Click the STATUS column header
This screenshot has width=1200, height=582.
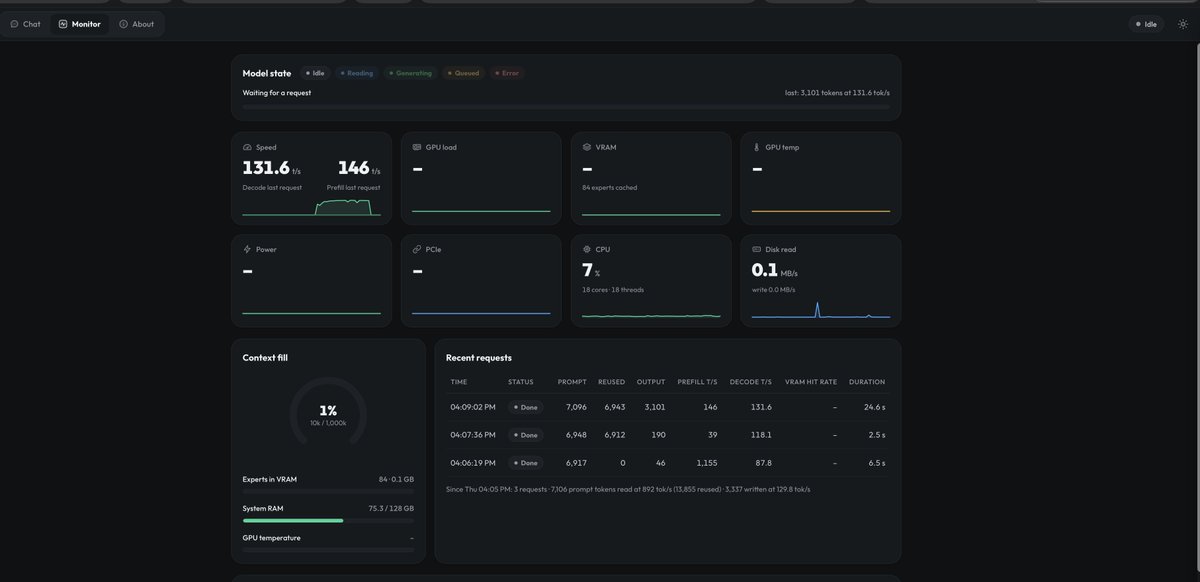521,382
